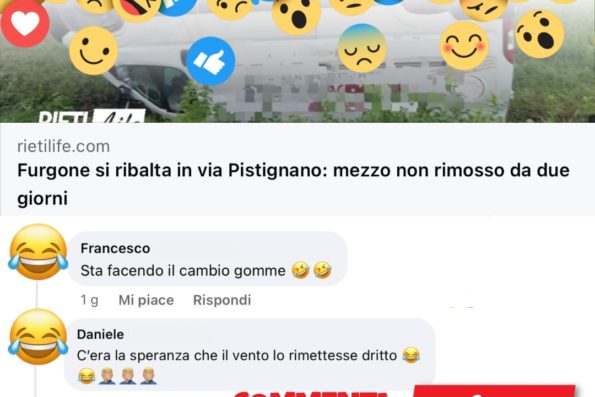Click Francesco's cambio gomme comment bubble
Viewport: 595px width, 397px height.
[208, 259]
